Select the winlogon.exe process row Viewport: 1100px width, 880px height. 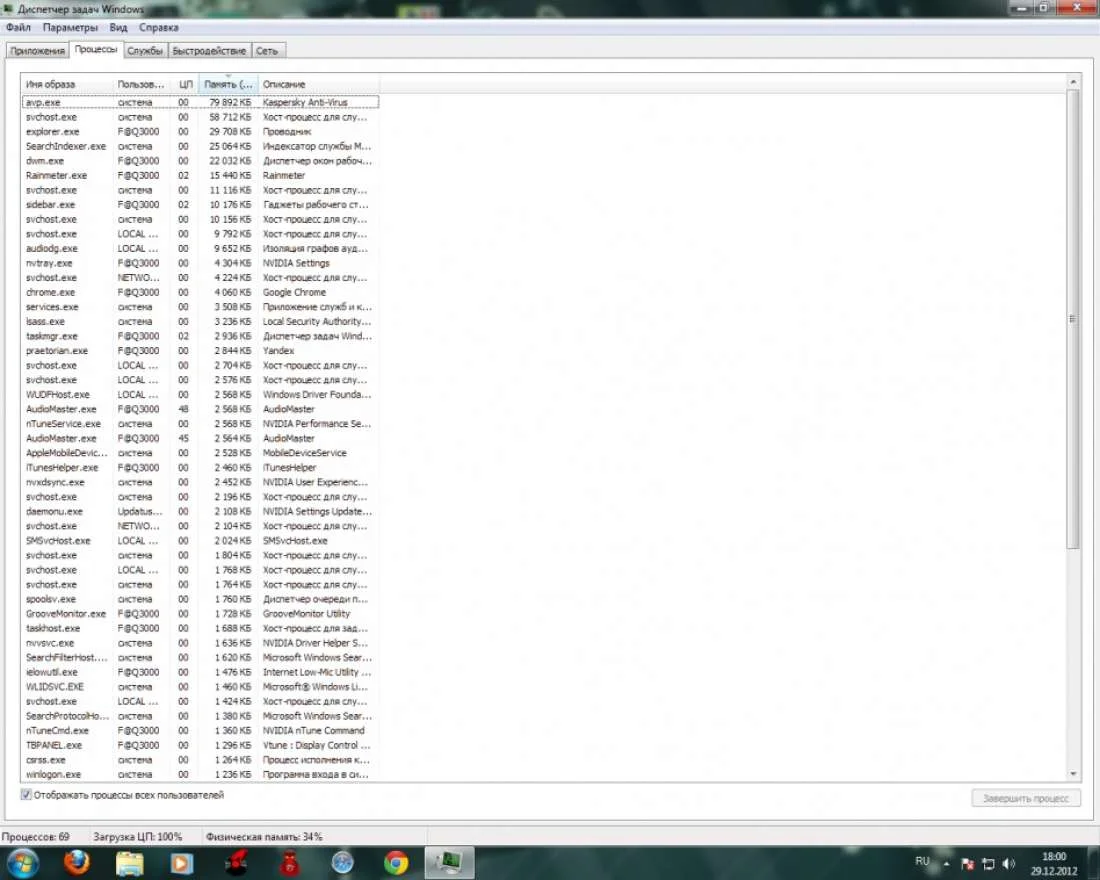200,775
